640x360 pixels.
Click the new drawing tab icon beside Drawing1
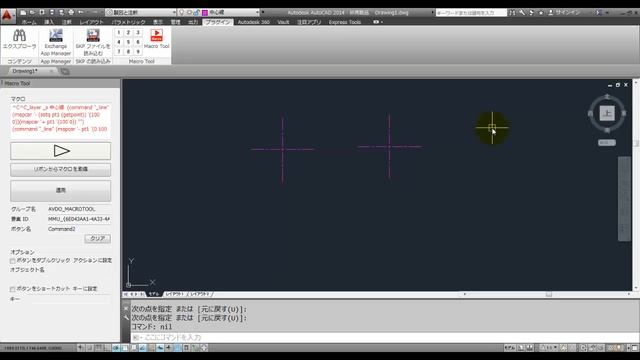pyautogui.click(x=65, y=71)
